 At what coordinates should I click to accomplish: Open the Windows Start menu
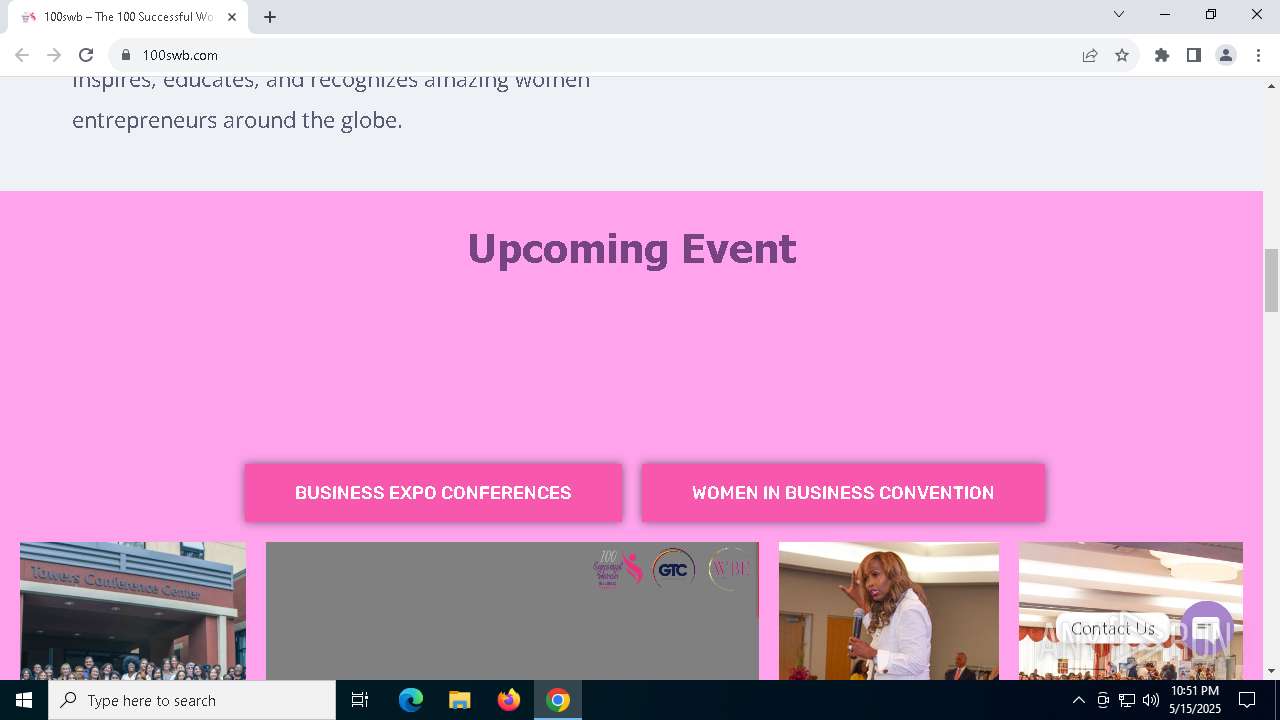(x=24, y=700)
